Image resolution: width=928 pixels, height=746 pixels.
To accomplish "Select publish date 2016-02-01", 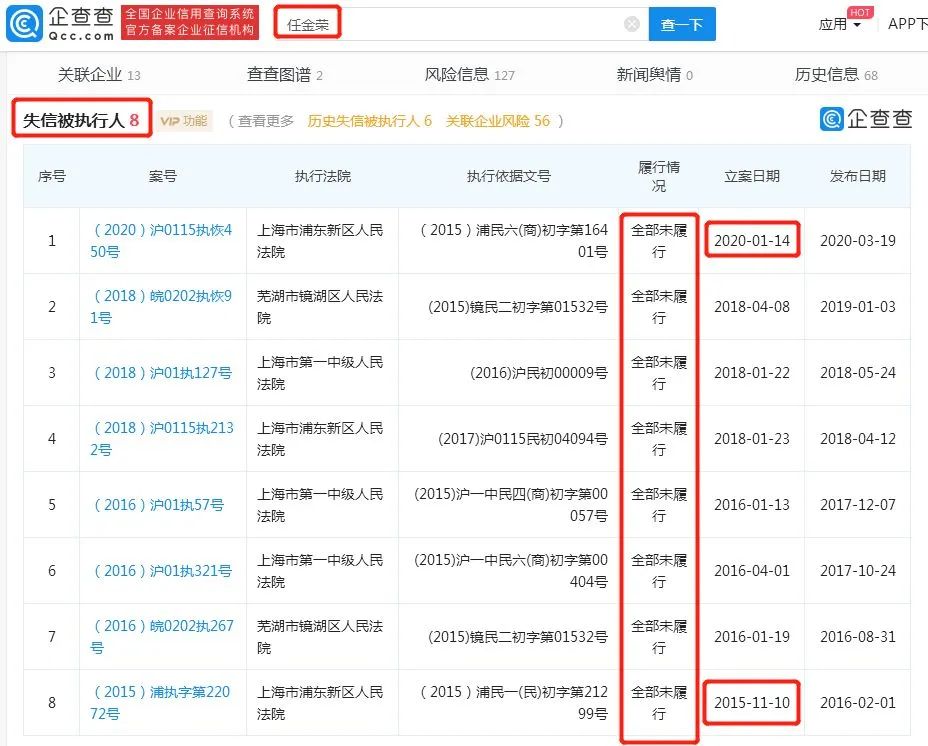I will coord(858,703).
